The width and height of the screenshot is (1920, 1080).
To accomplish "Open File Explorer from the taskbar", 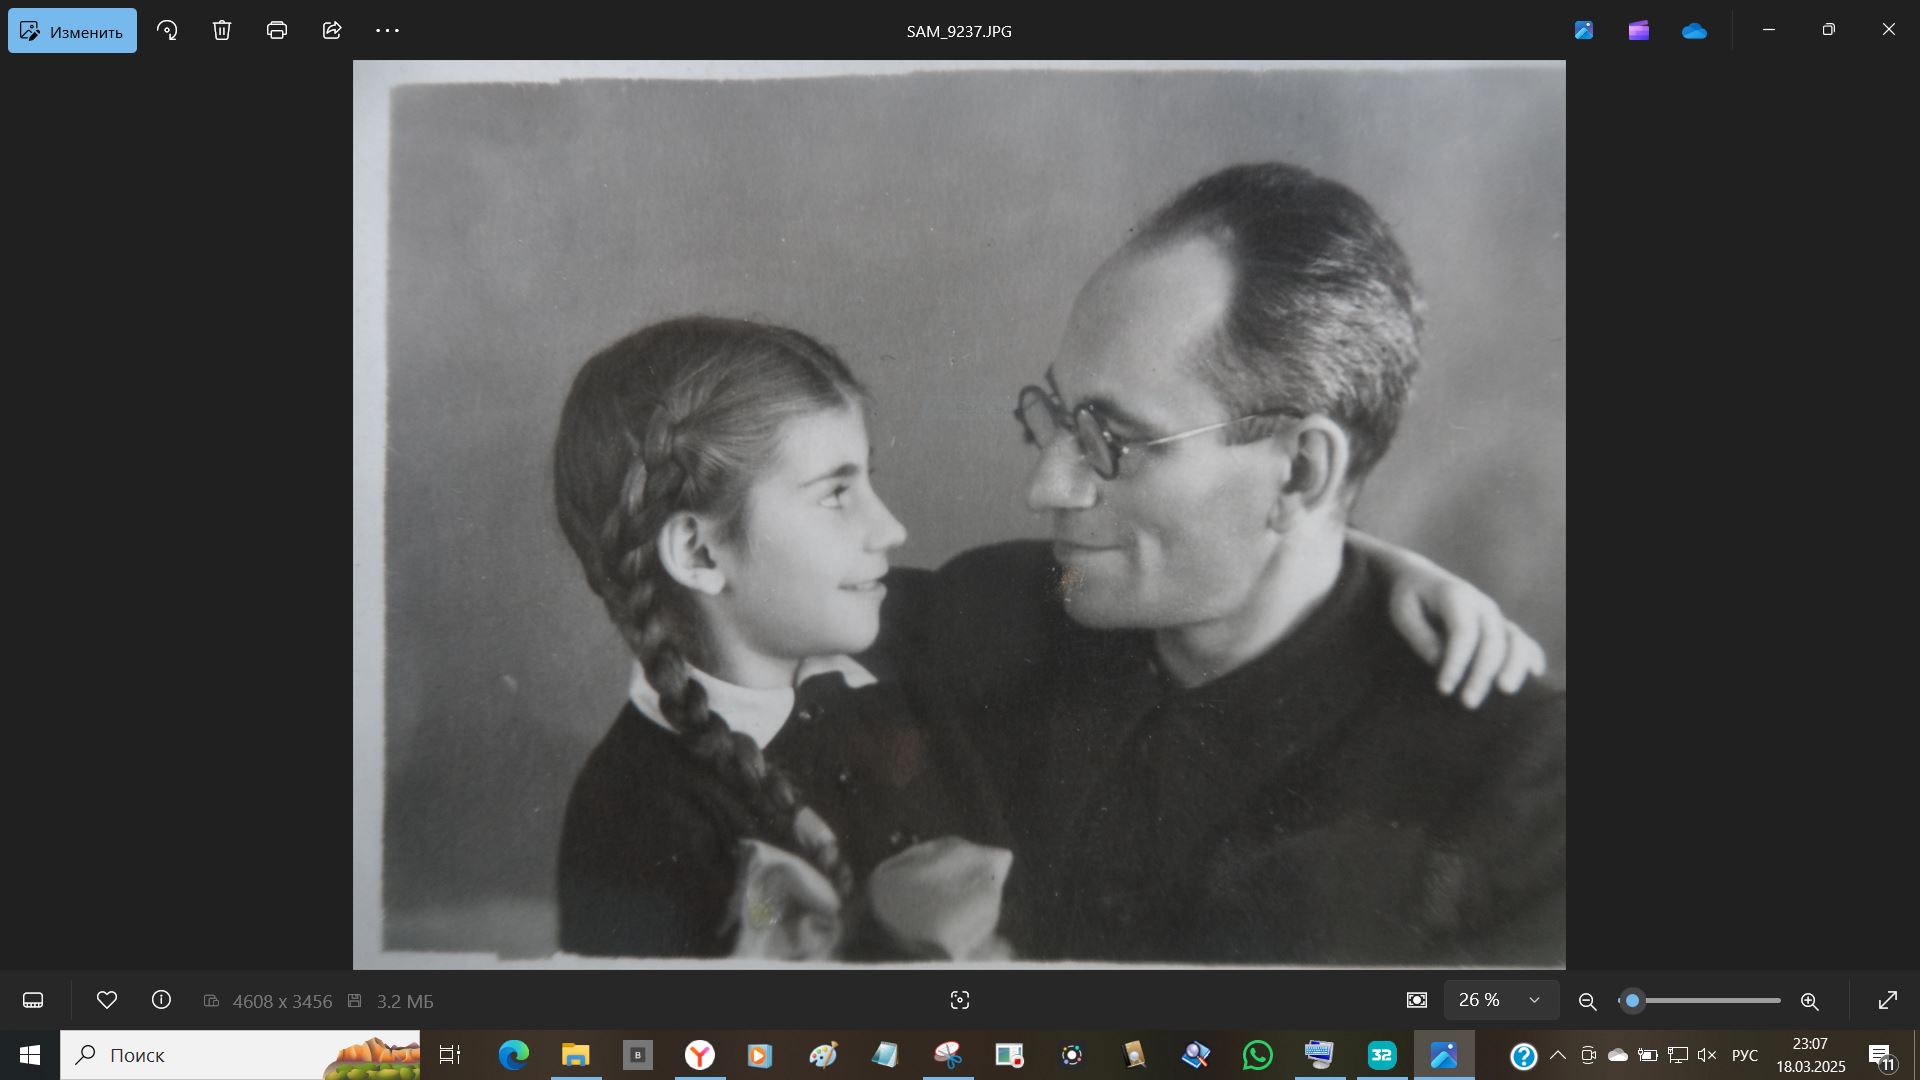I will (576, 1055).
